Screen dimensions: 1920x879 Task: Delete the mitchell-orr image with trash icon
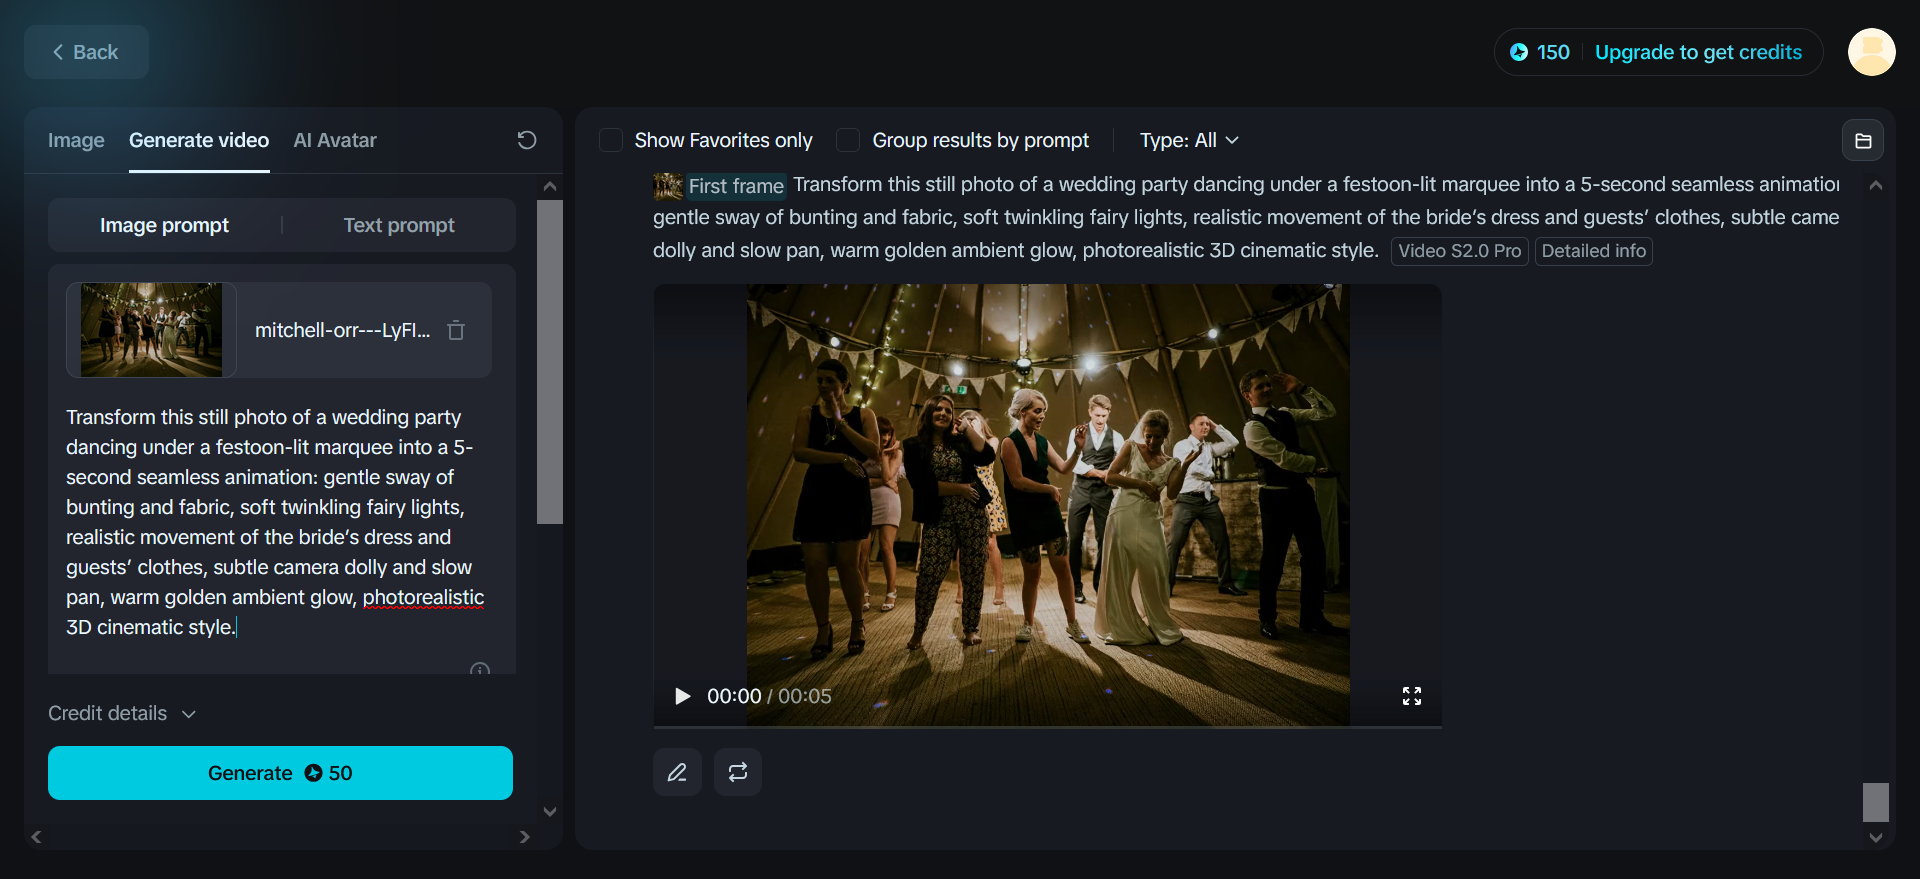click(456, 330)
